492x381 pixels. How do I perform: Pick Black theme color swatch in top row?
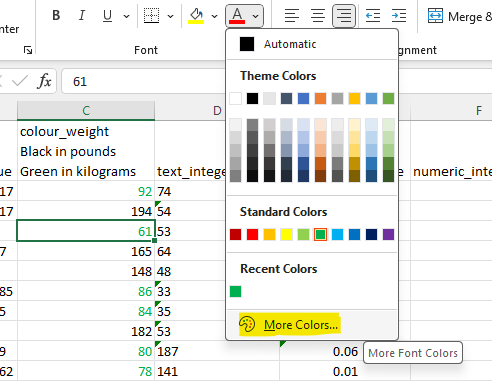click(x=252, y=99)
